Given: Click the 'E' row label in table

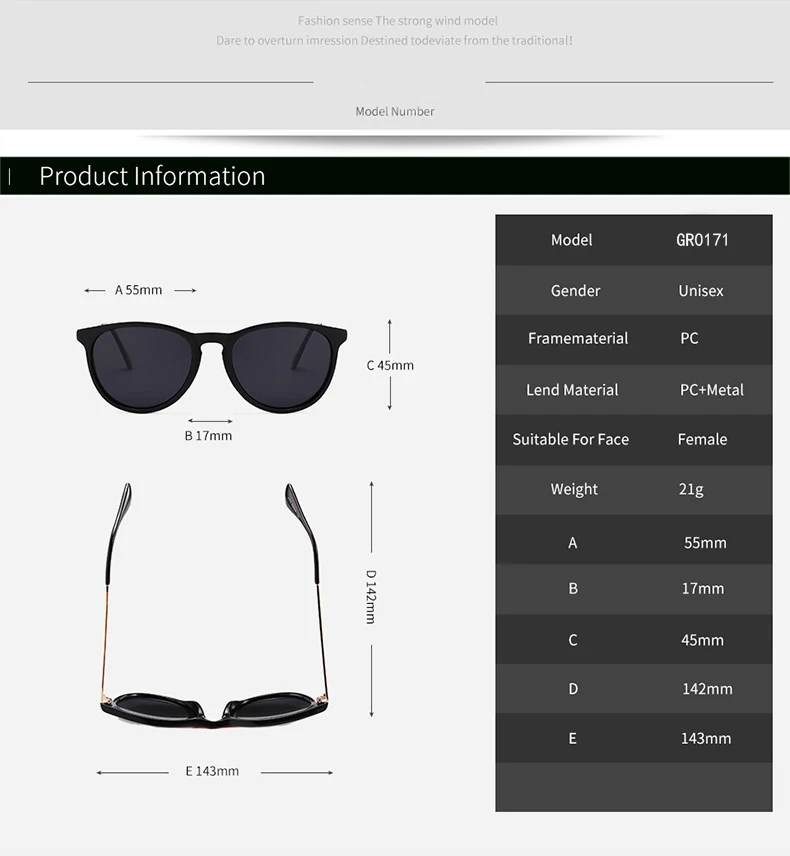Looking at the screenshot, I should [x=572, y=739].
